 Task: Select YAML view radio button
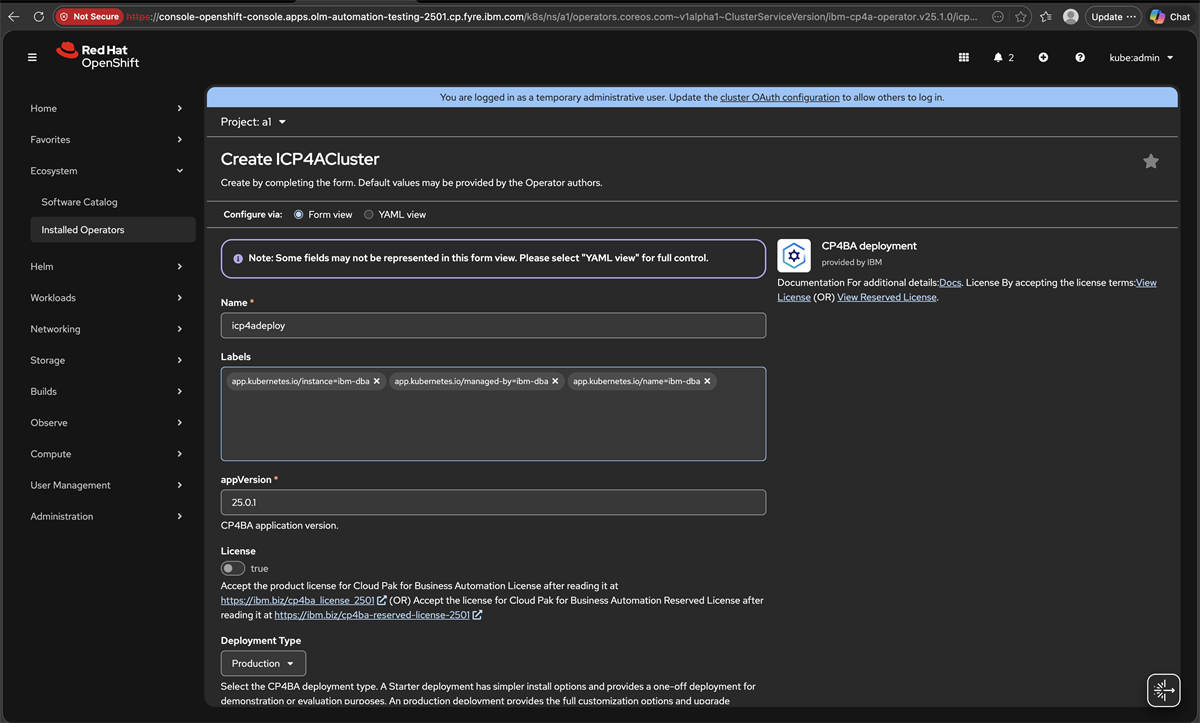pos(369,214)
